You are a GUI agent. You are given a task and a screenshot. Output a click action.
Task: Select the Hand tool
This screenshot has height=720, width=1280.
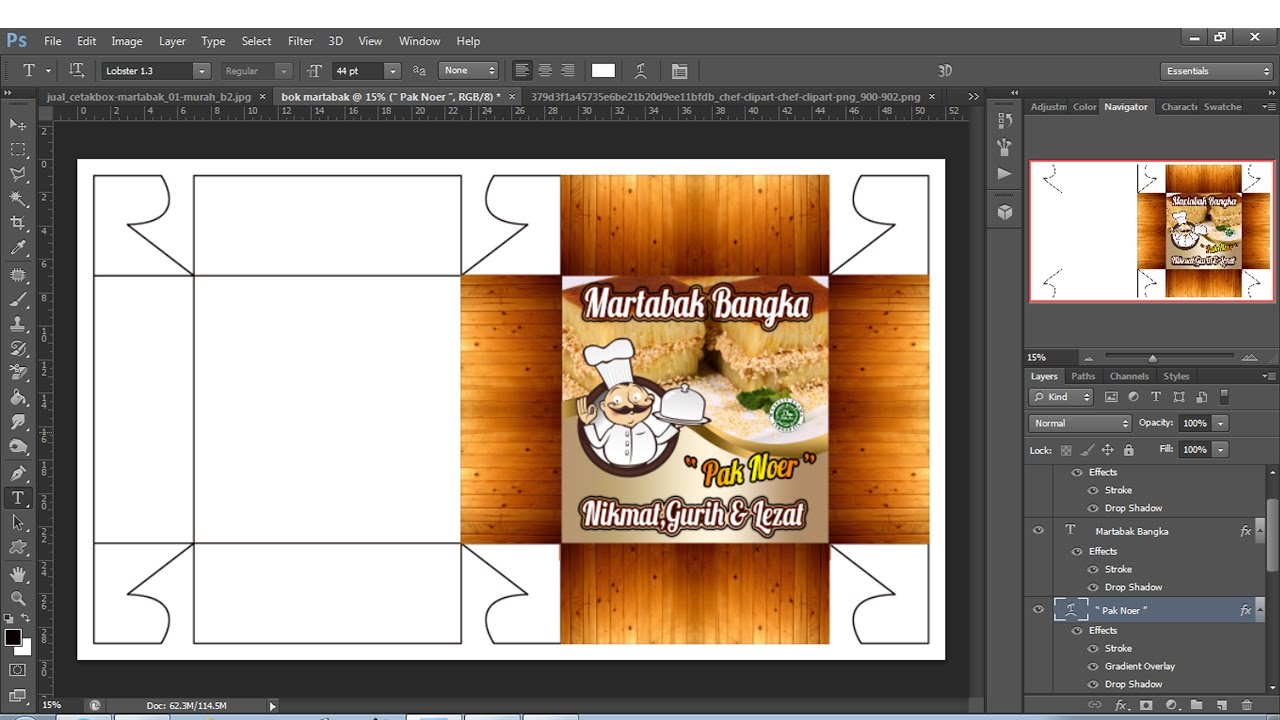coord(18,575)
